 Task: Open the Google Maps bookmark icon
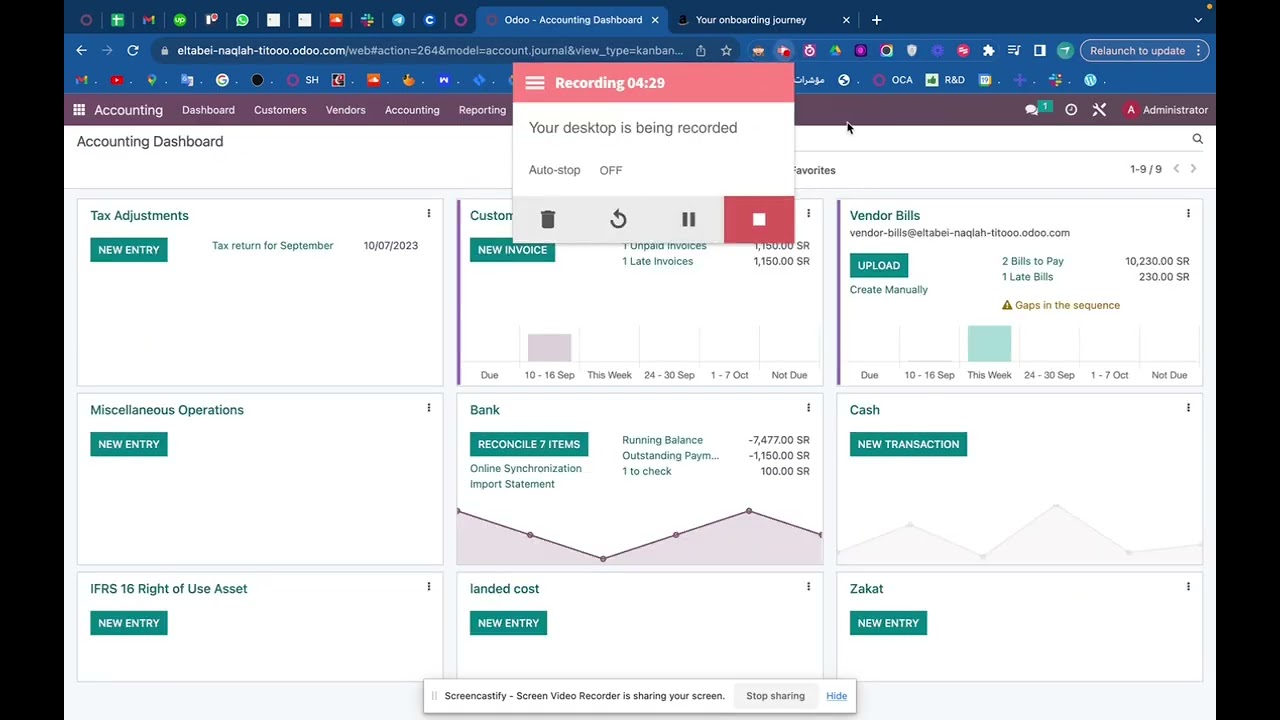pos(152,80)
